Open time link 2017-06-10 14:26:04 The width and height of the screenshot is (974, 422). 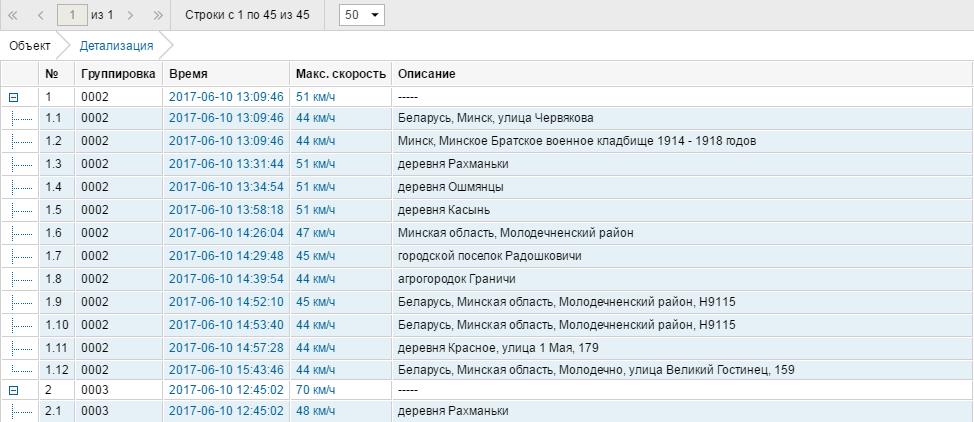click(x=227, y=233)
